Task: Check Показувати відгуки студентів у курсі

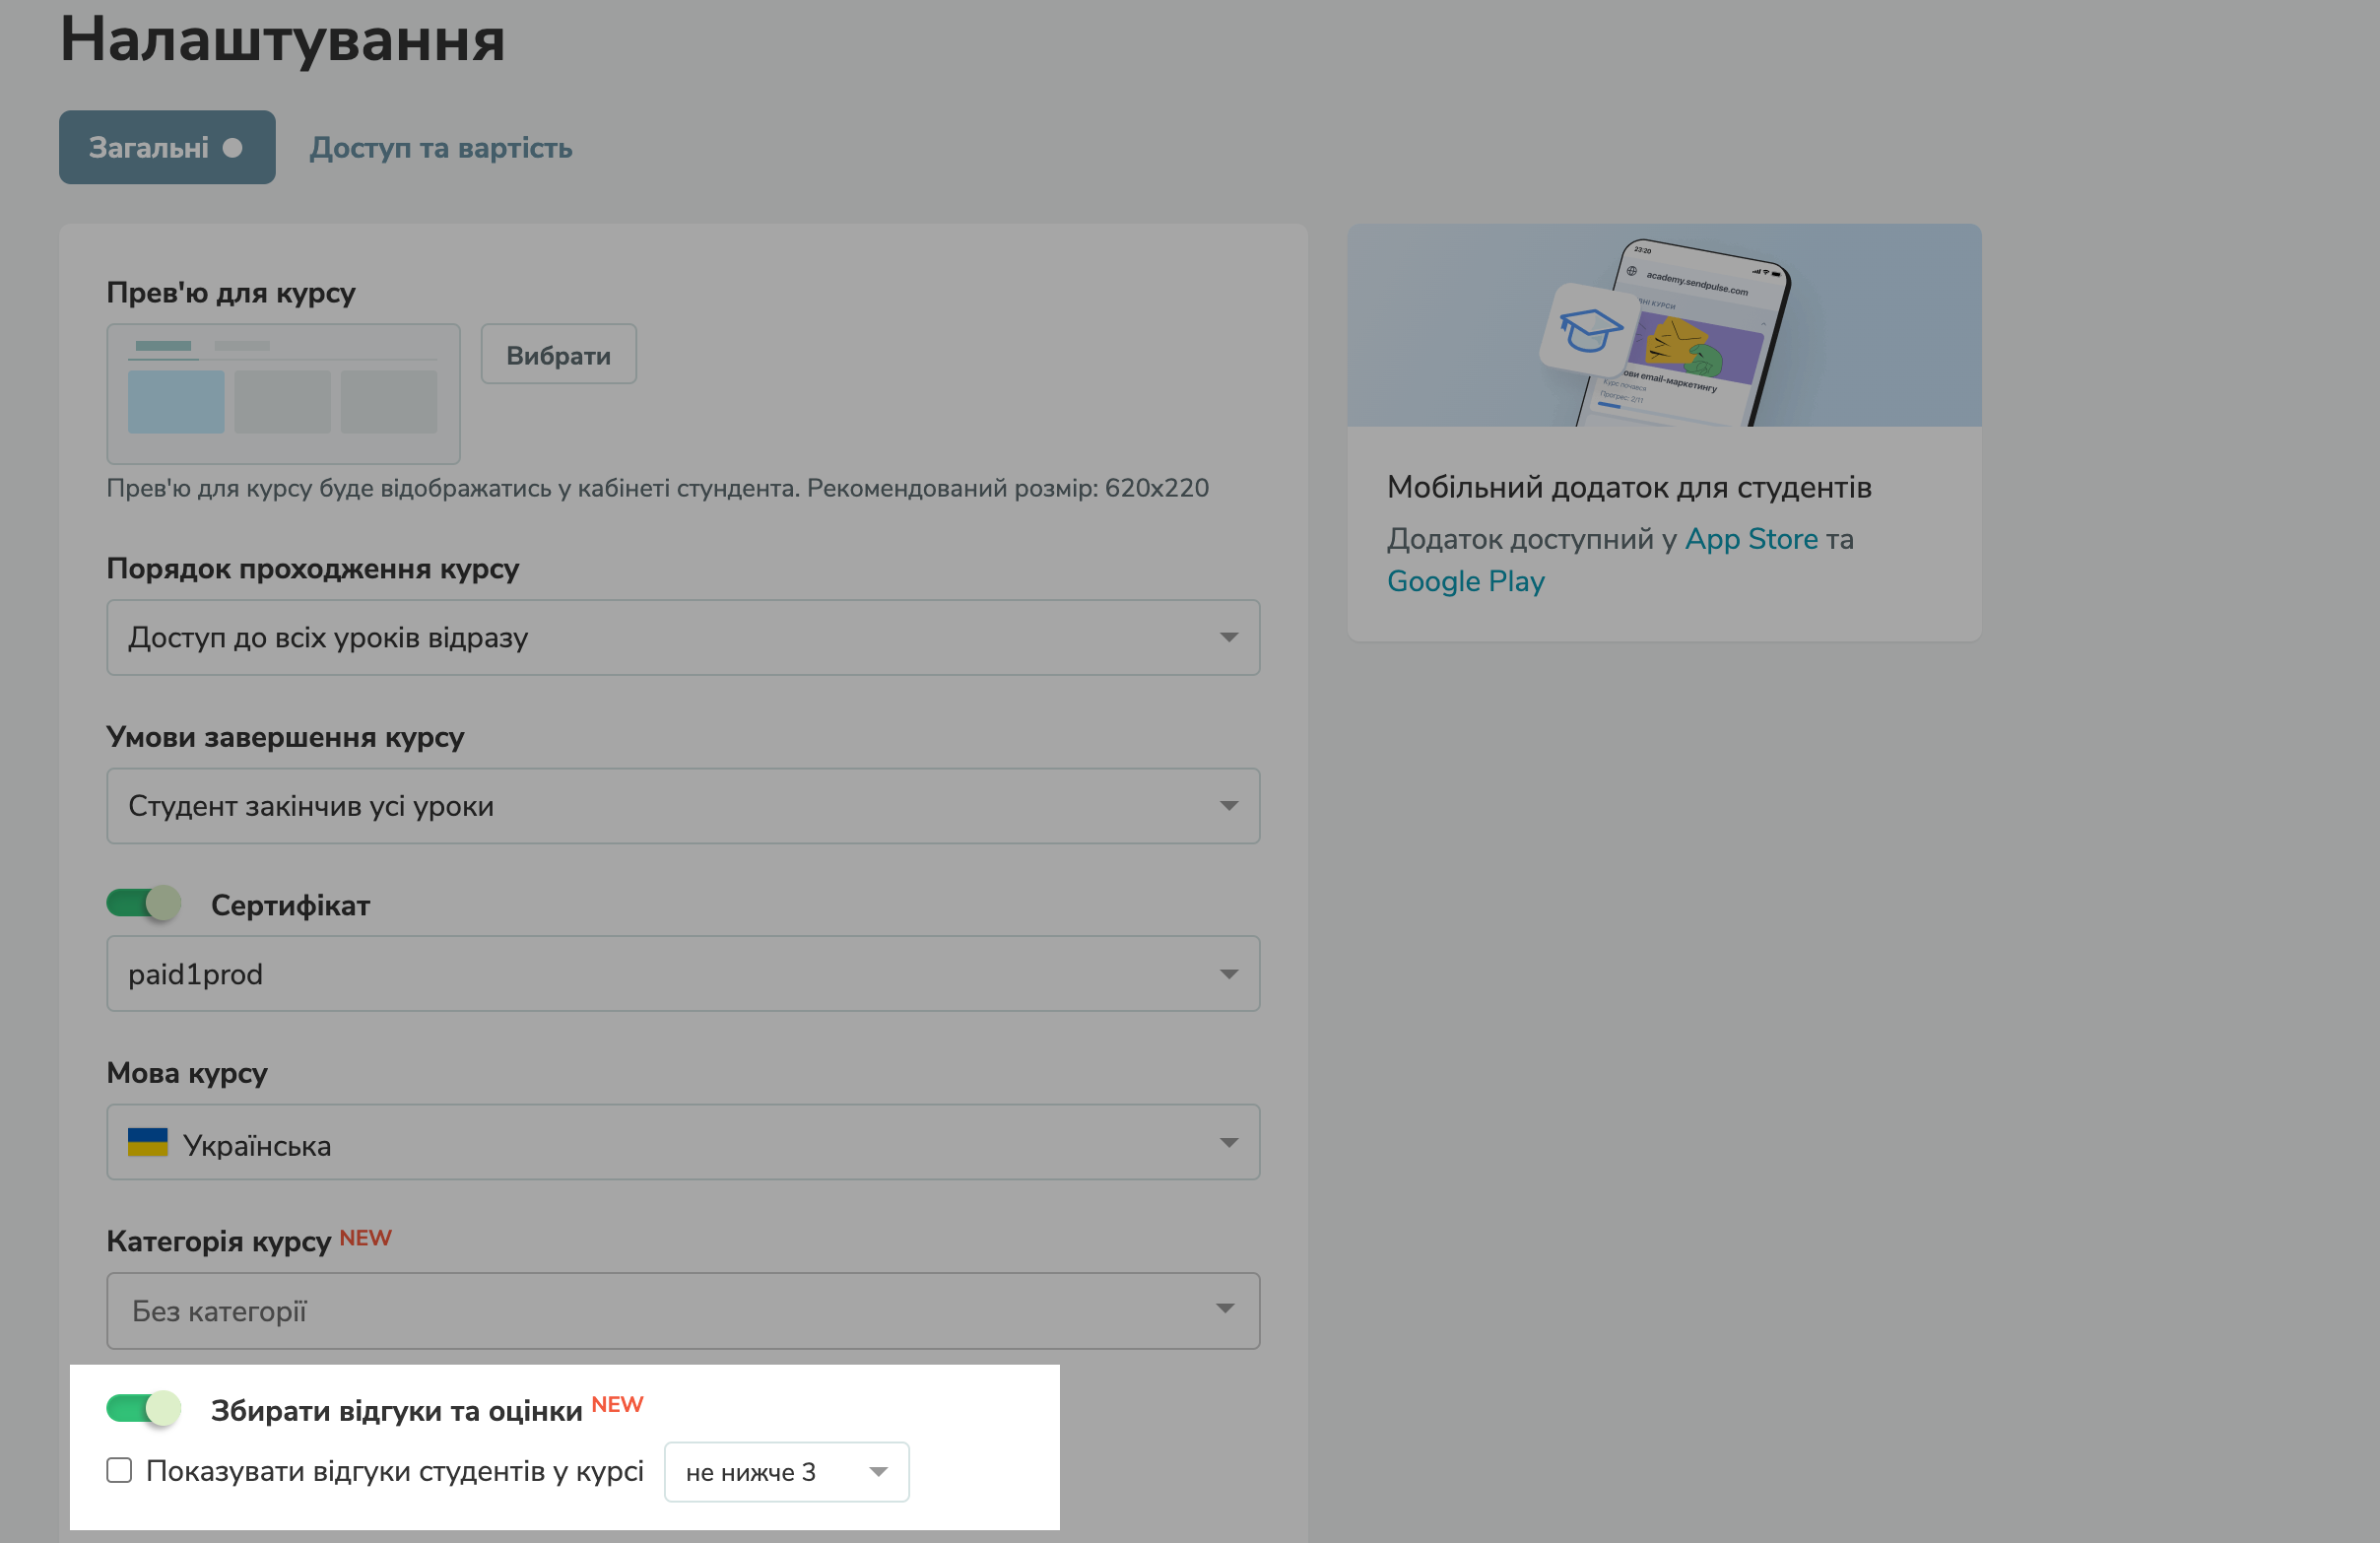Action: 119,1471
